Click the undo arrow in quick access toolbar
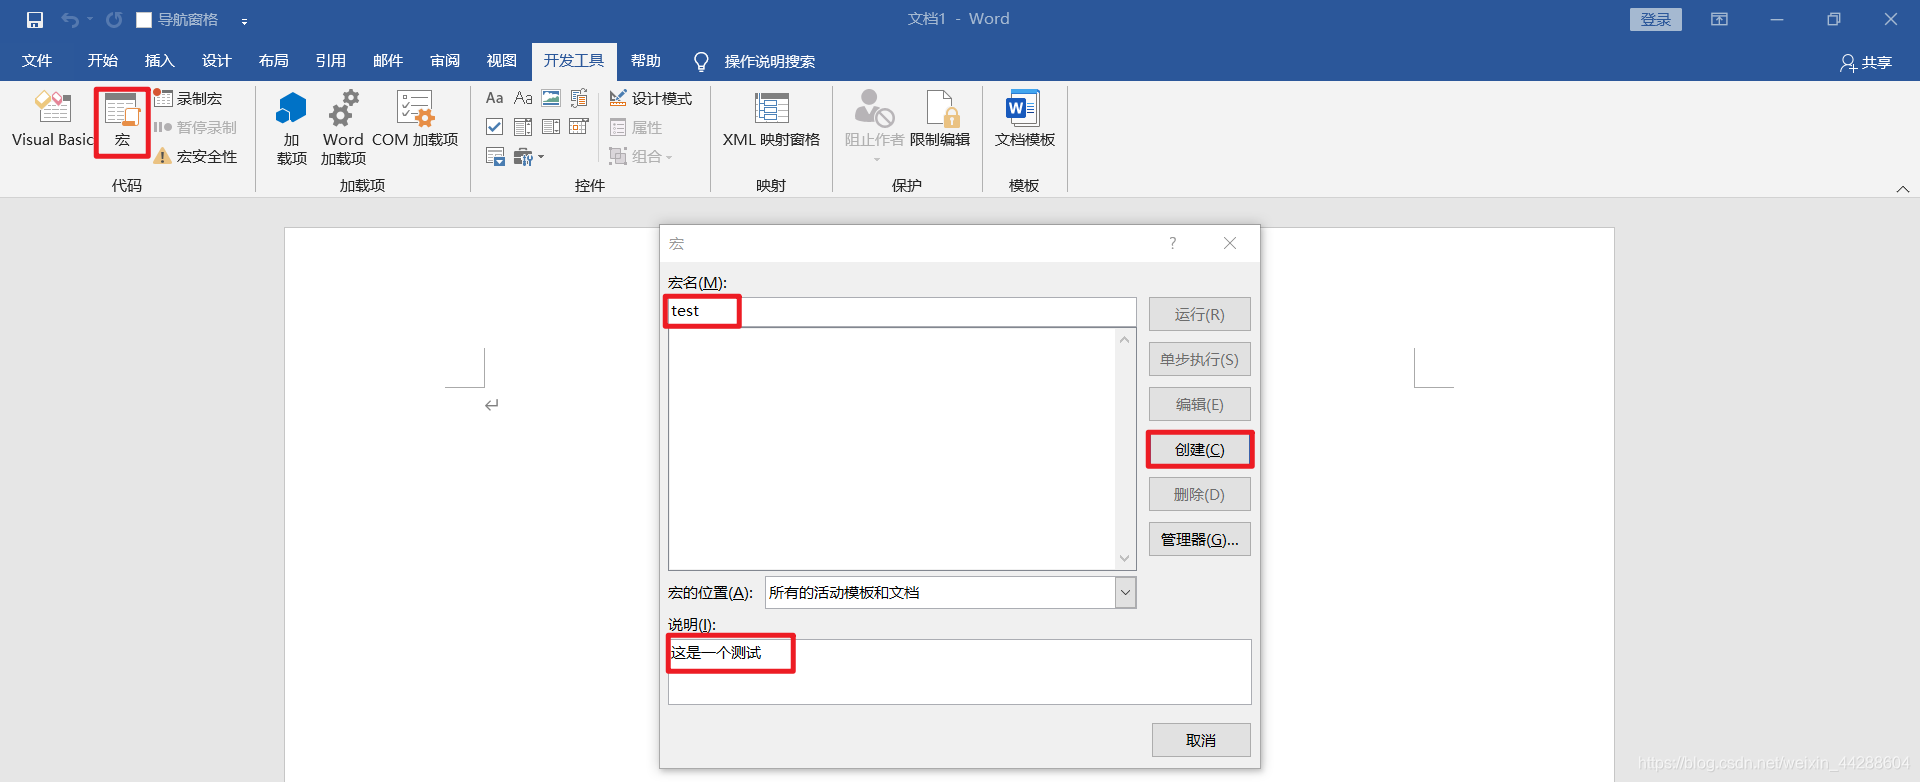This screenshot has height=782, width=1920. pos(69,19)
